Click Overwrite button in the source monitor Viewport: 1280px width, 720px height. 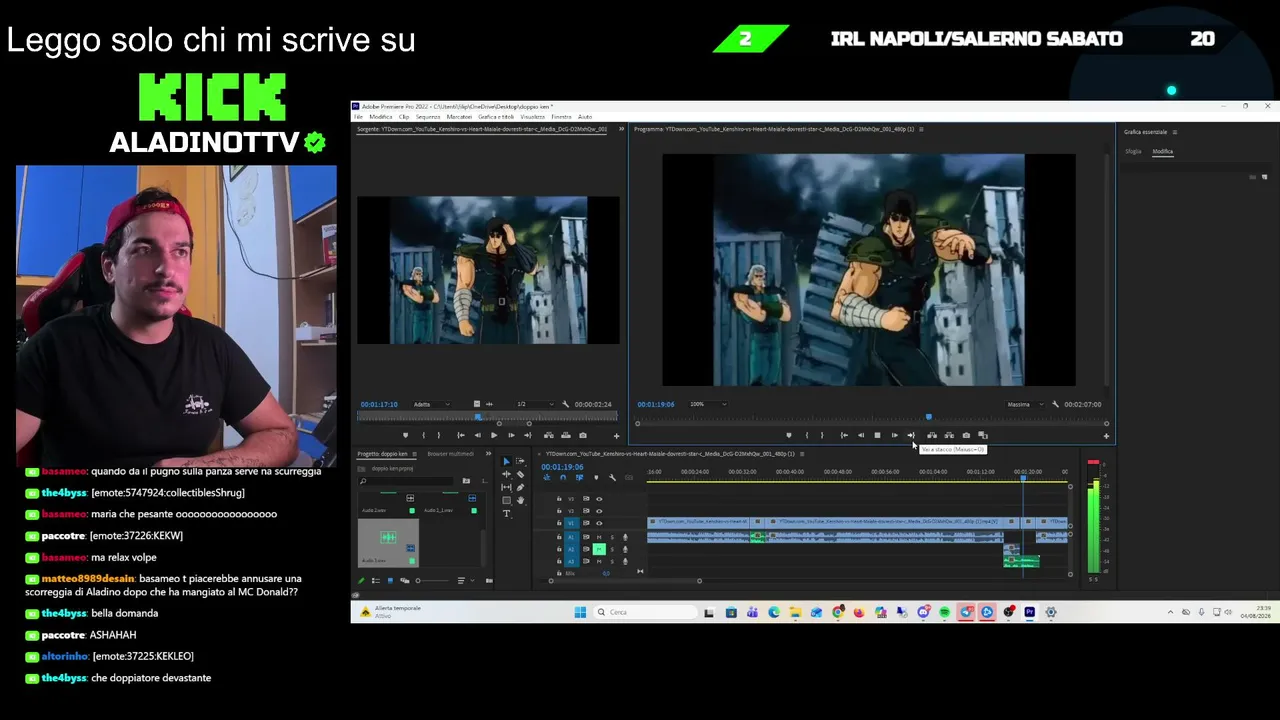(x=565, y=435)
